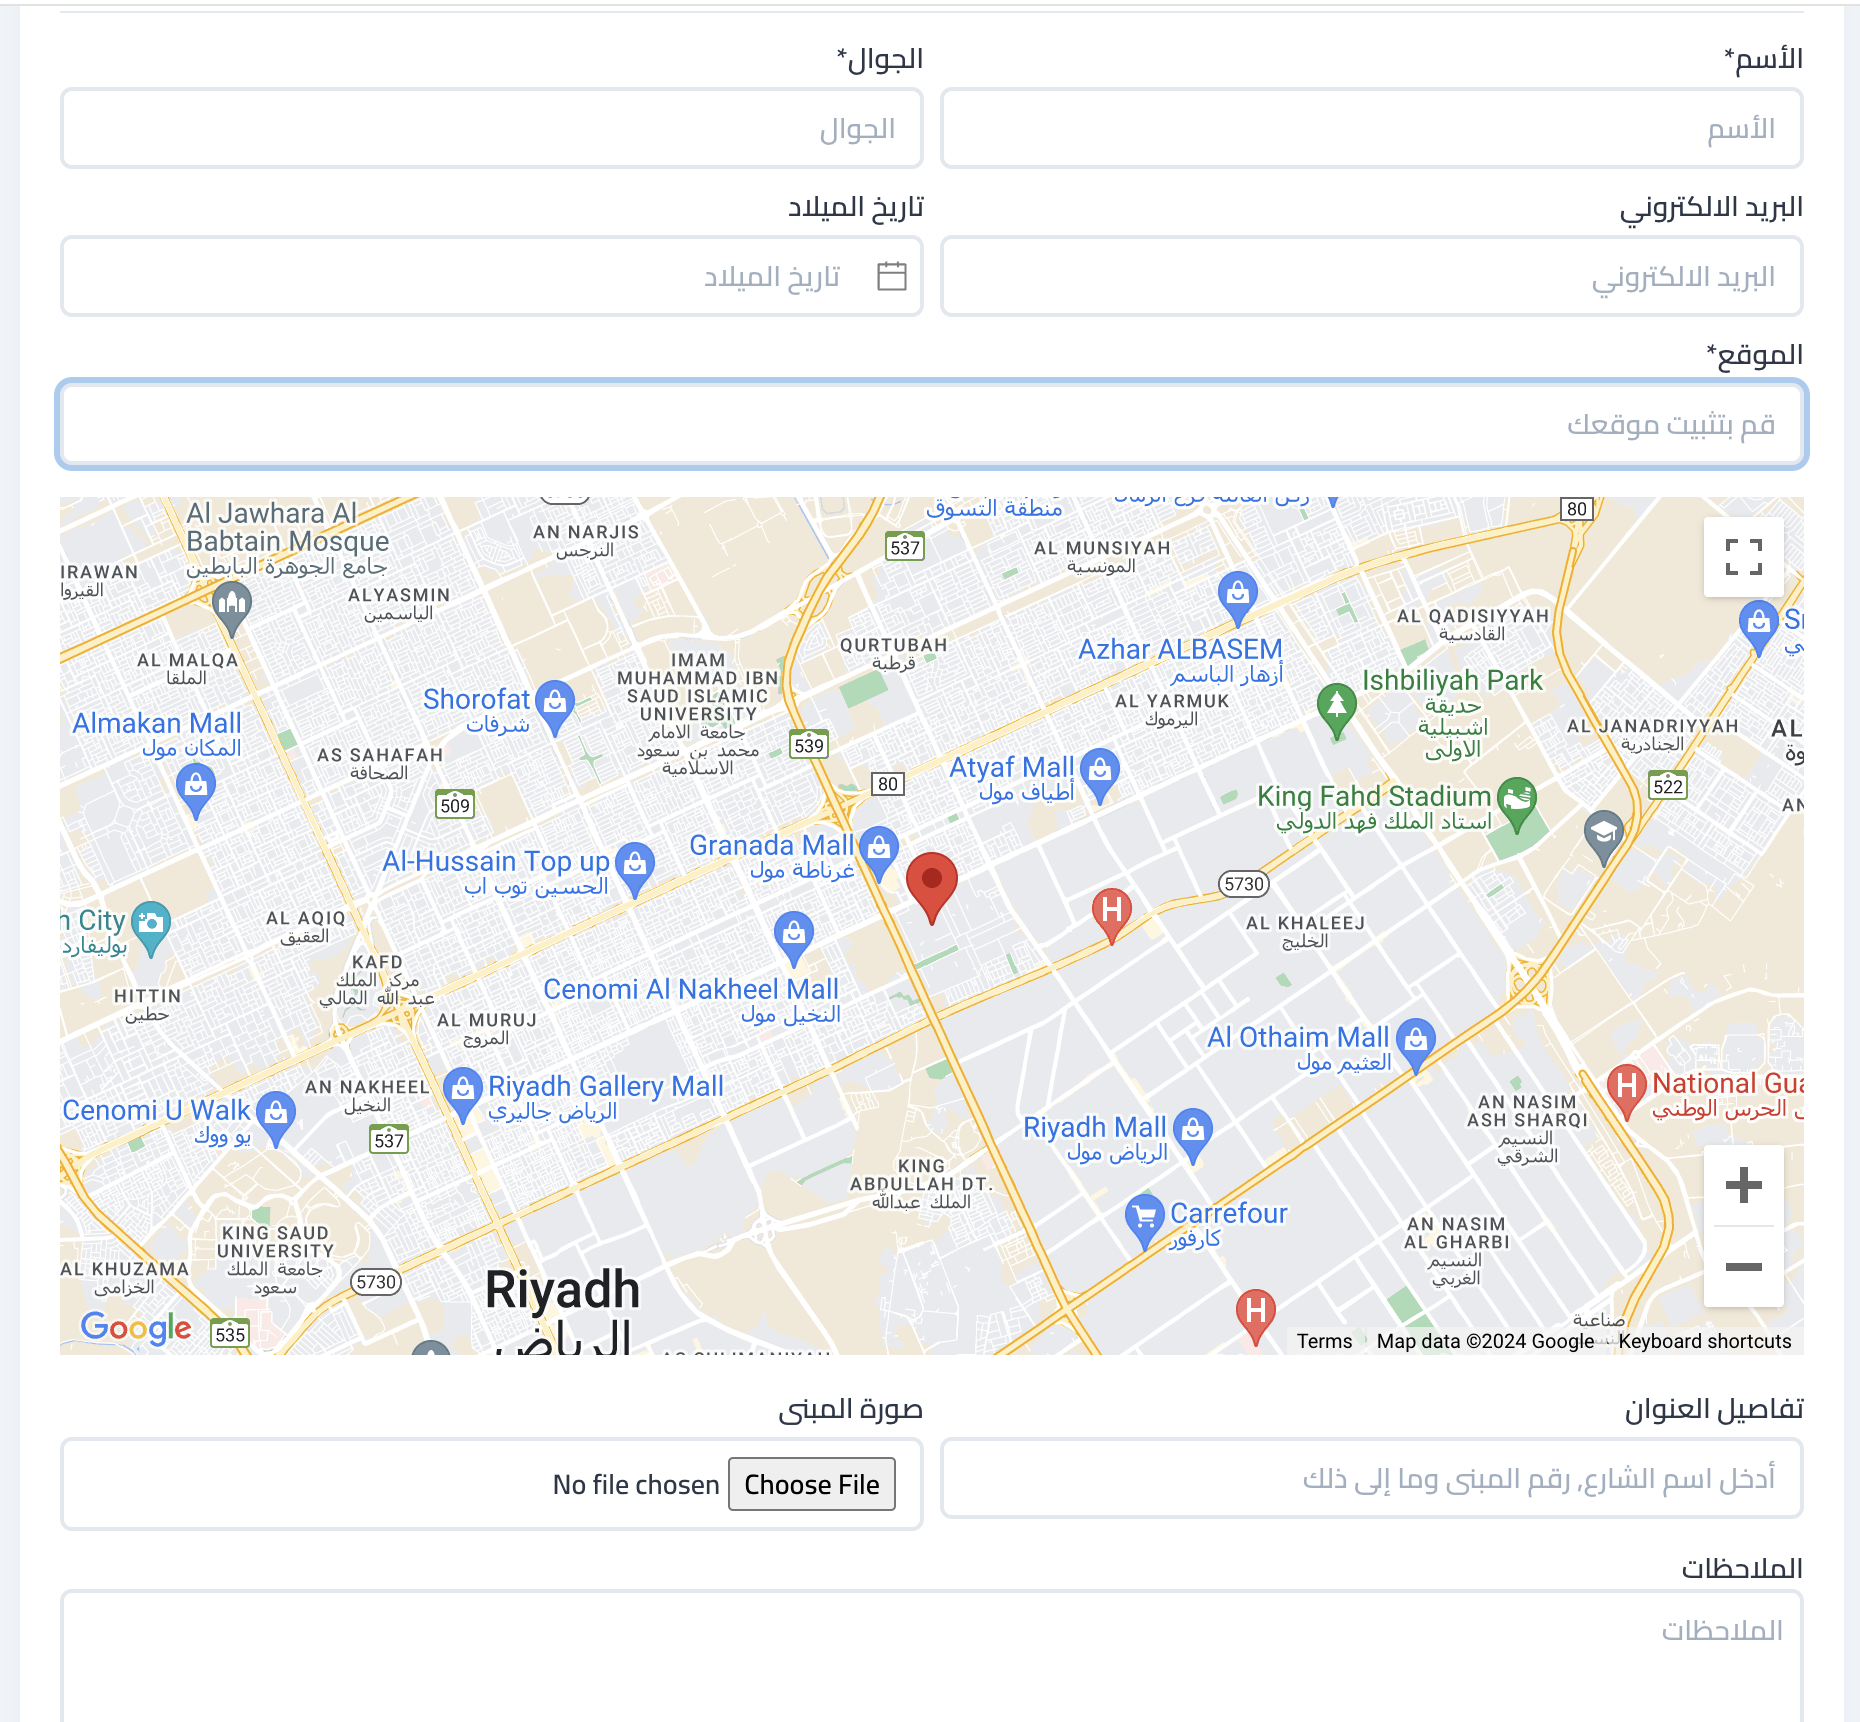Zoom in the map with plus button
1860x1722 pixels.
tap(1743, 1185)
